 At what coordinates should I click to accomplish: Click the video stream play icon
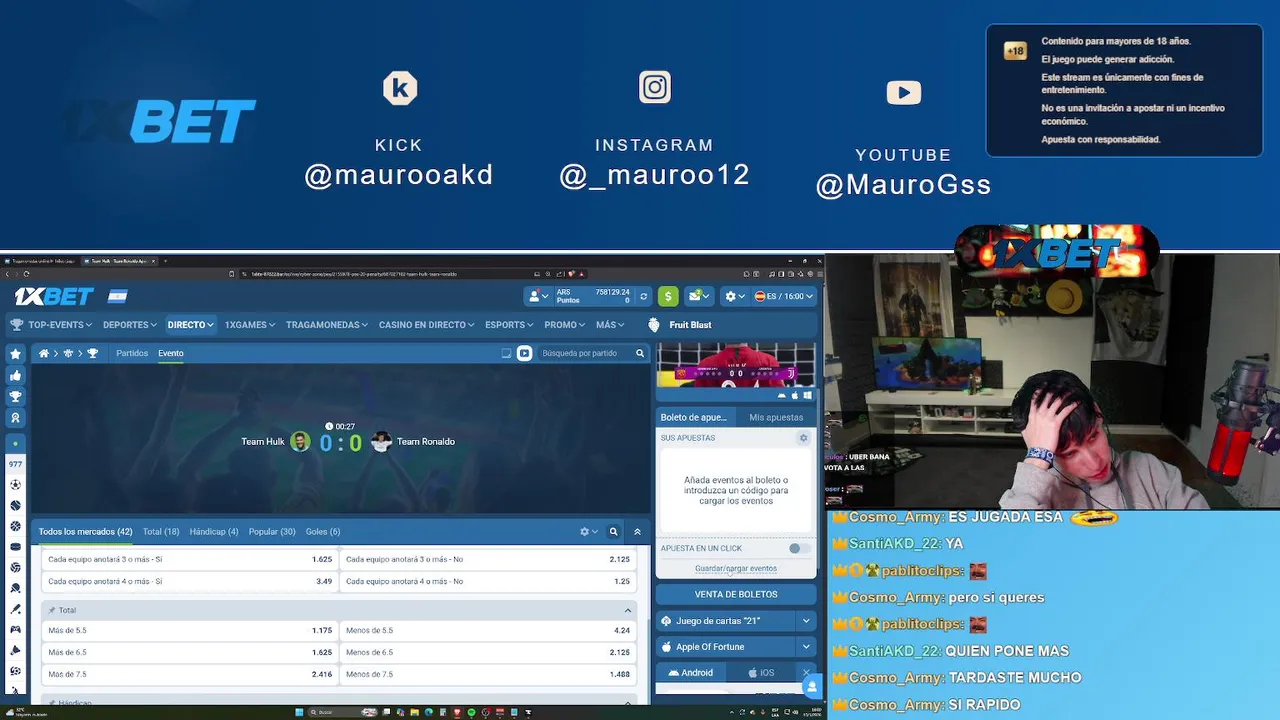coord(524,353)
